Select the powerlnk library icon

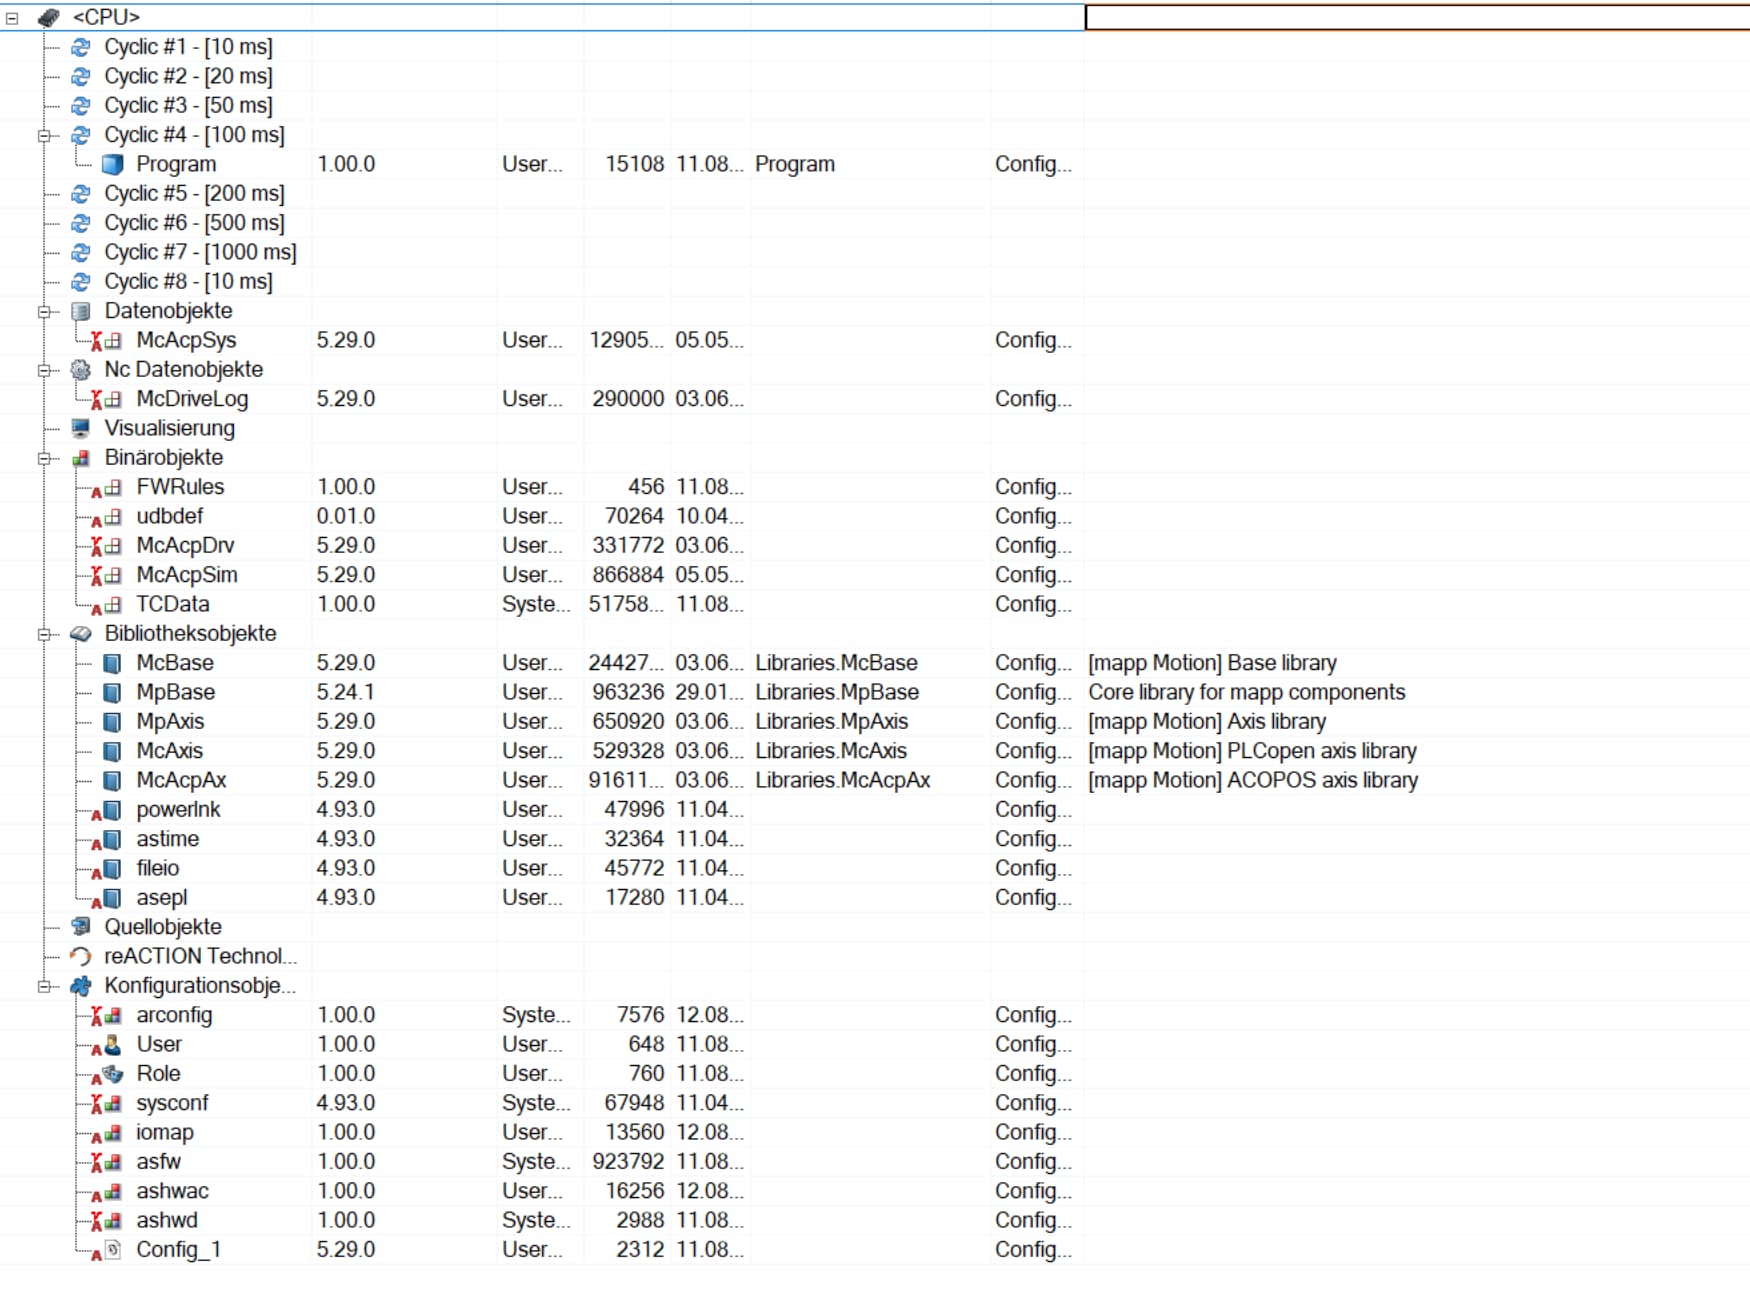[x=107, y=810]
